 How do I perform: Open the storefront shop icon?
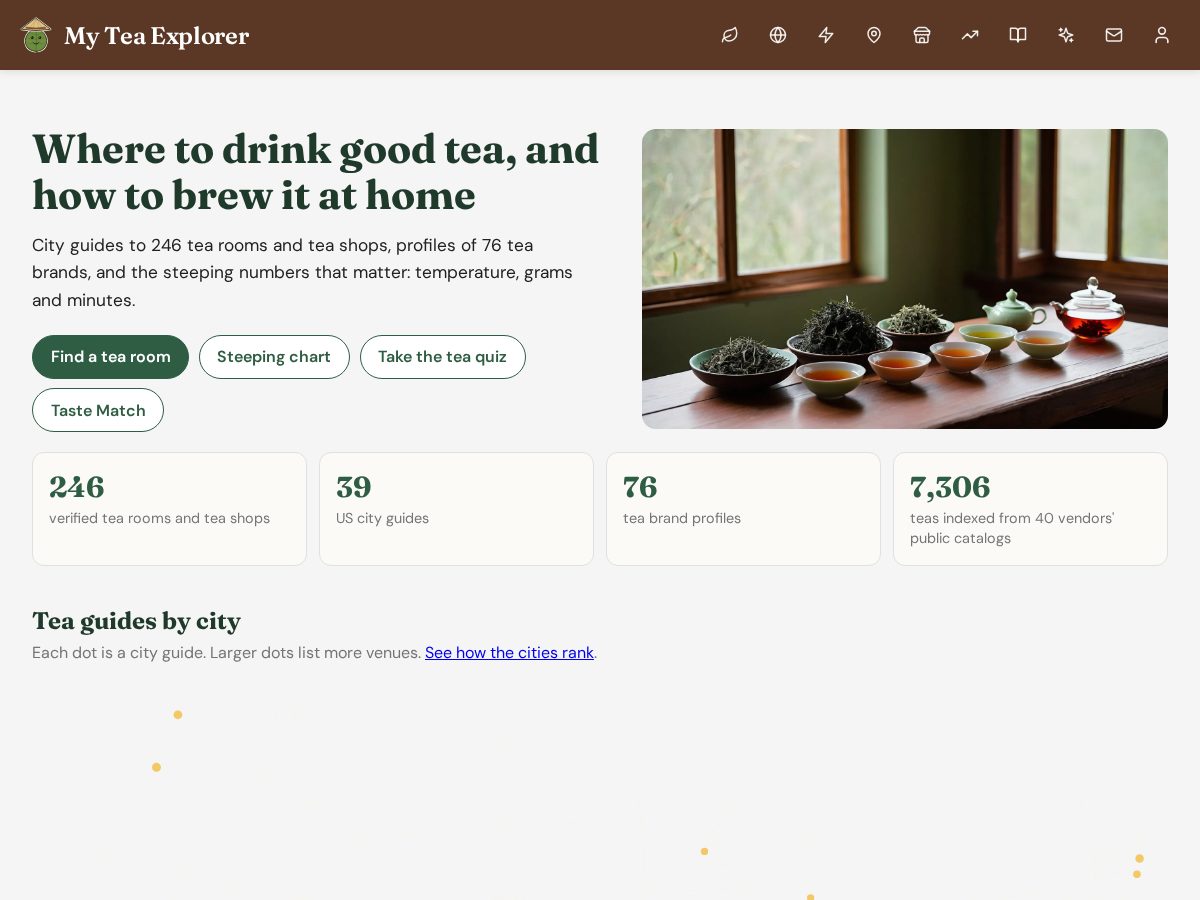click(x=922, y=35)
